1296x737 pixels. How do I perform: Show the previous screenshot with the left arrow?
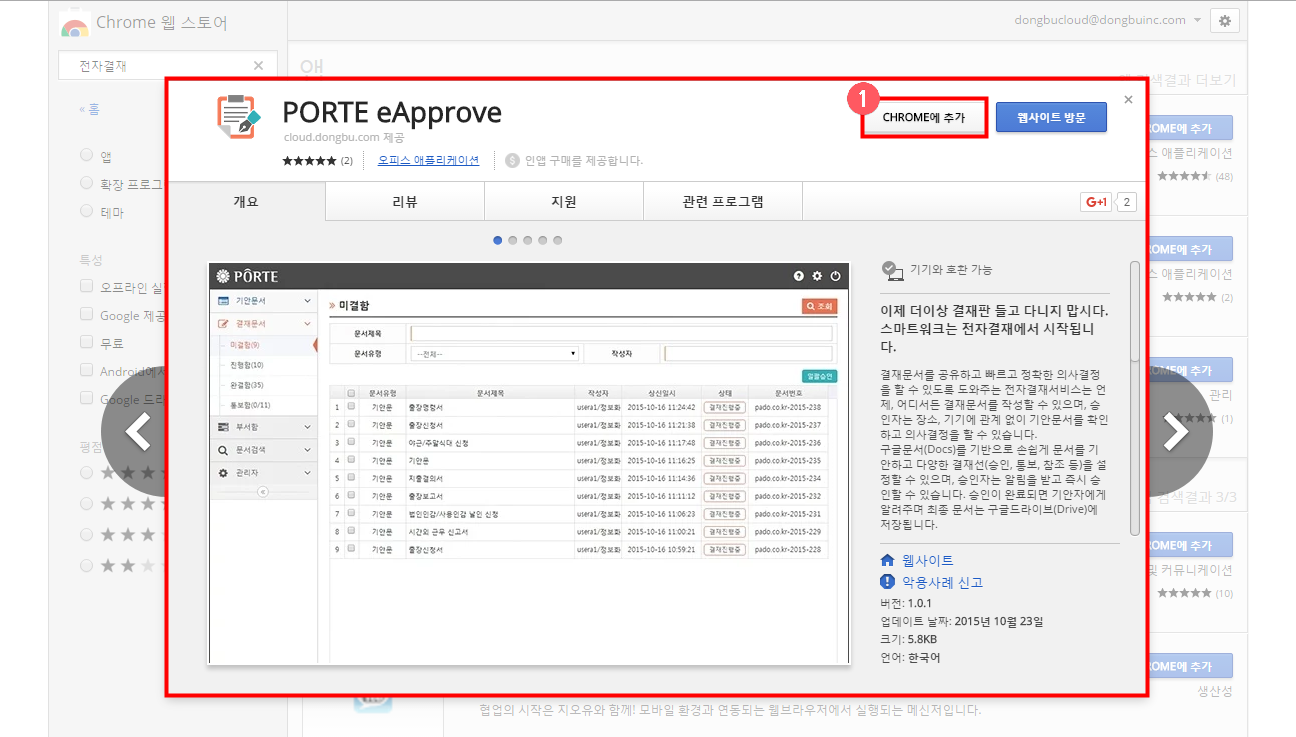[135, 433]
